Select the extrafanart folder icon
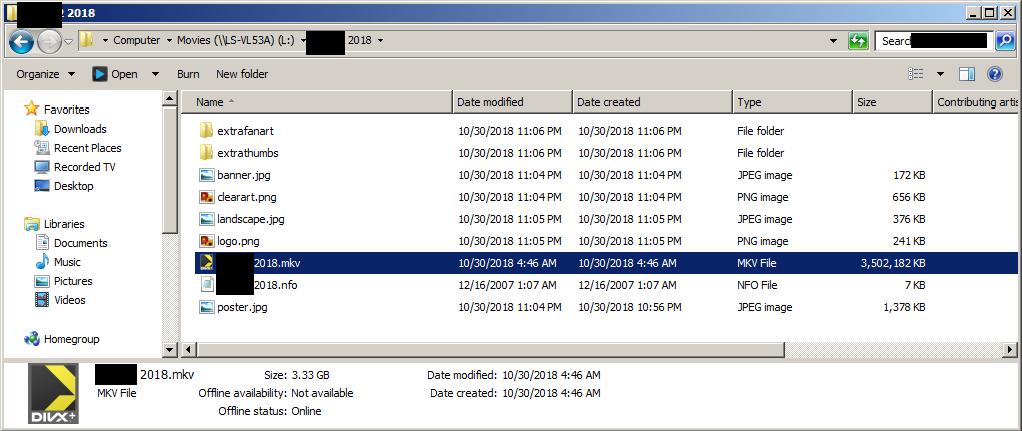The height and width of the screenshot is (431, 1022). [x=207, y=130]
